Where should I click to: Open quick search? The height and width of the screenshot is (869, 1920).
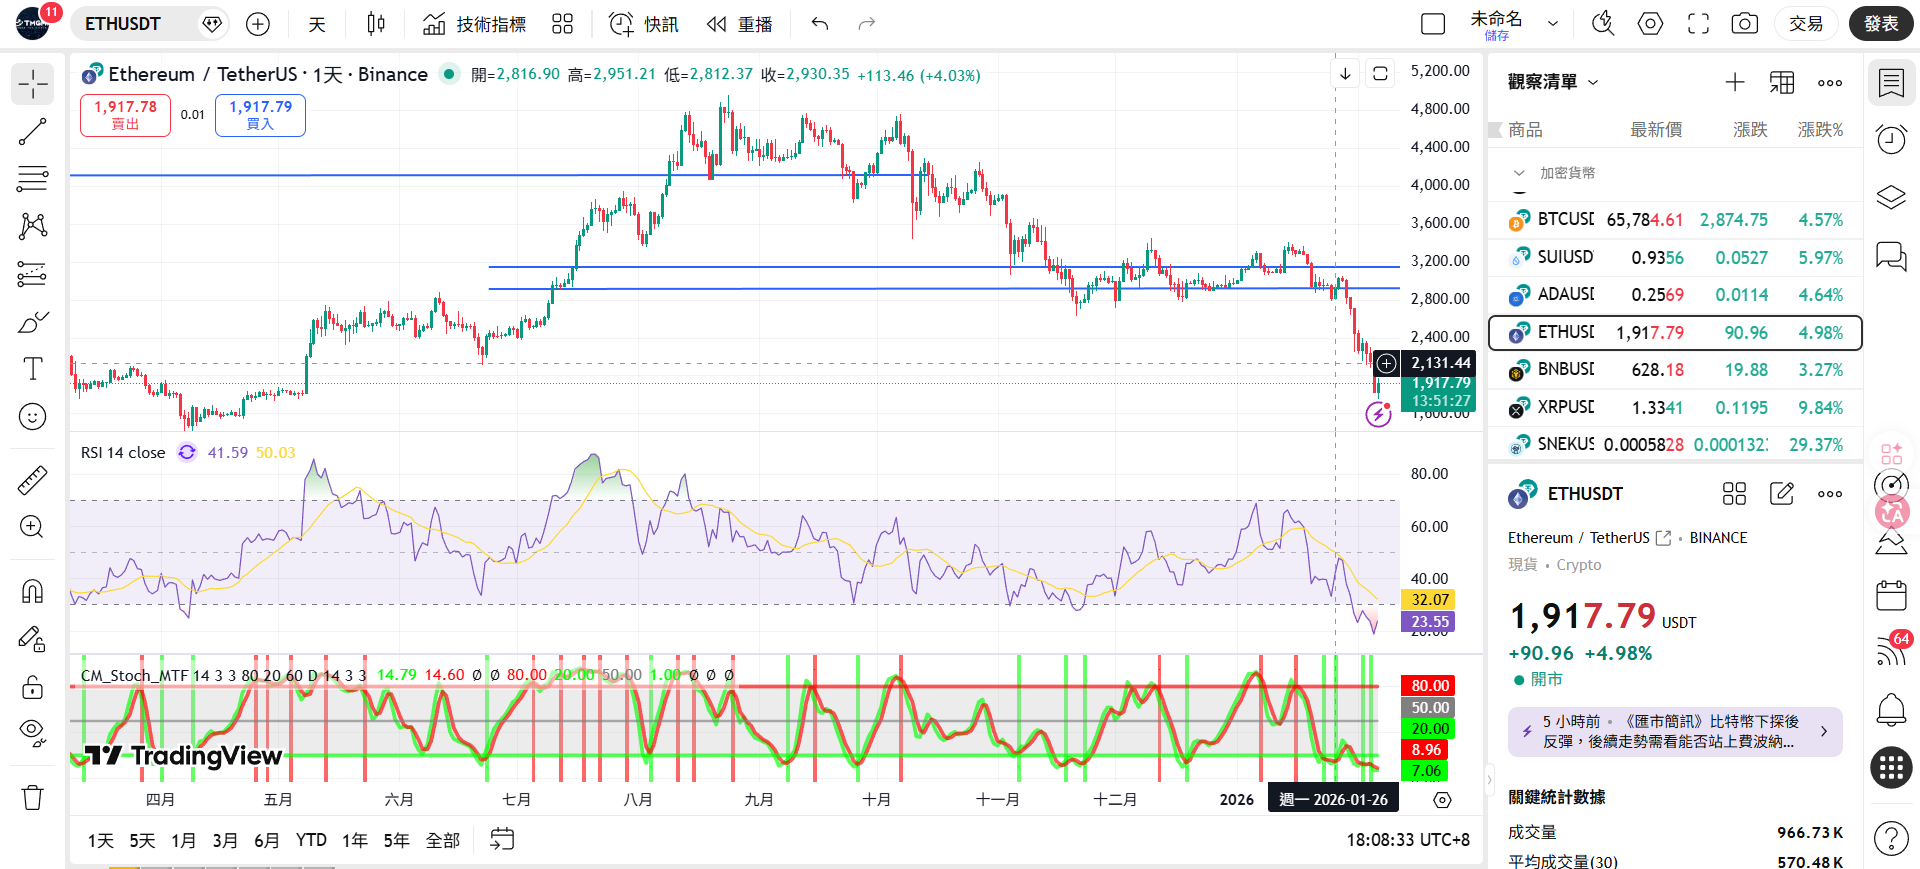tap(1603, 24)
